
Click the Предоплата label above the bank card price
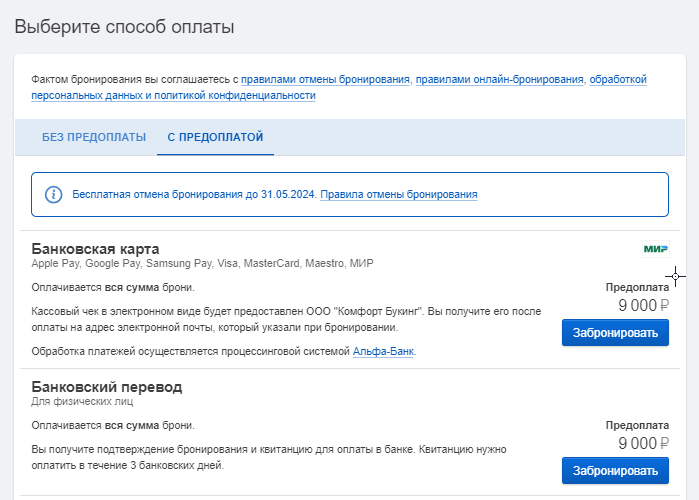tap(637, 287)
